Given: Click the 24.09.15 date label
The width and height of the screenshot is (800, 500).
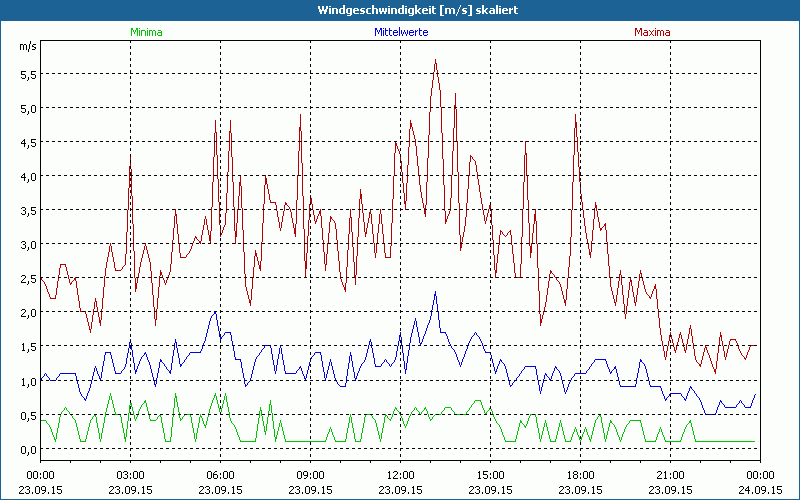Looking at the screenshot, I should [760, 489].
